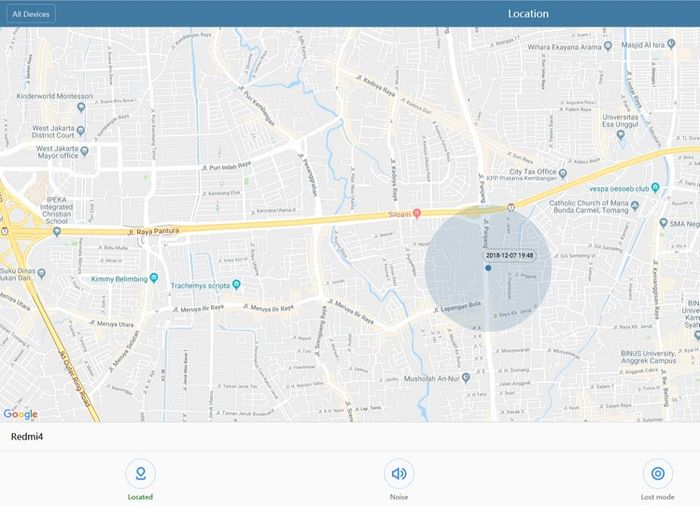The height and width of the screenshot is (505, 700).
Task: Click the Located text label
Action: [140, 497]
